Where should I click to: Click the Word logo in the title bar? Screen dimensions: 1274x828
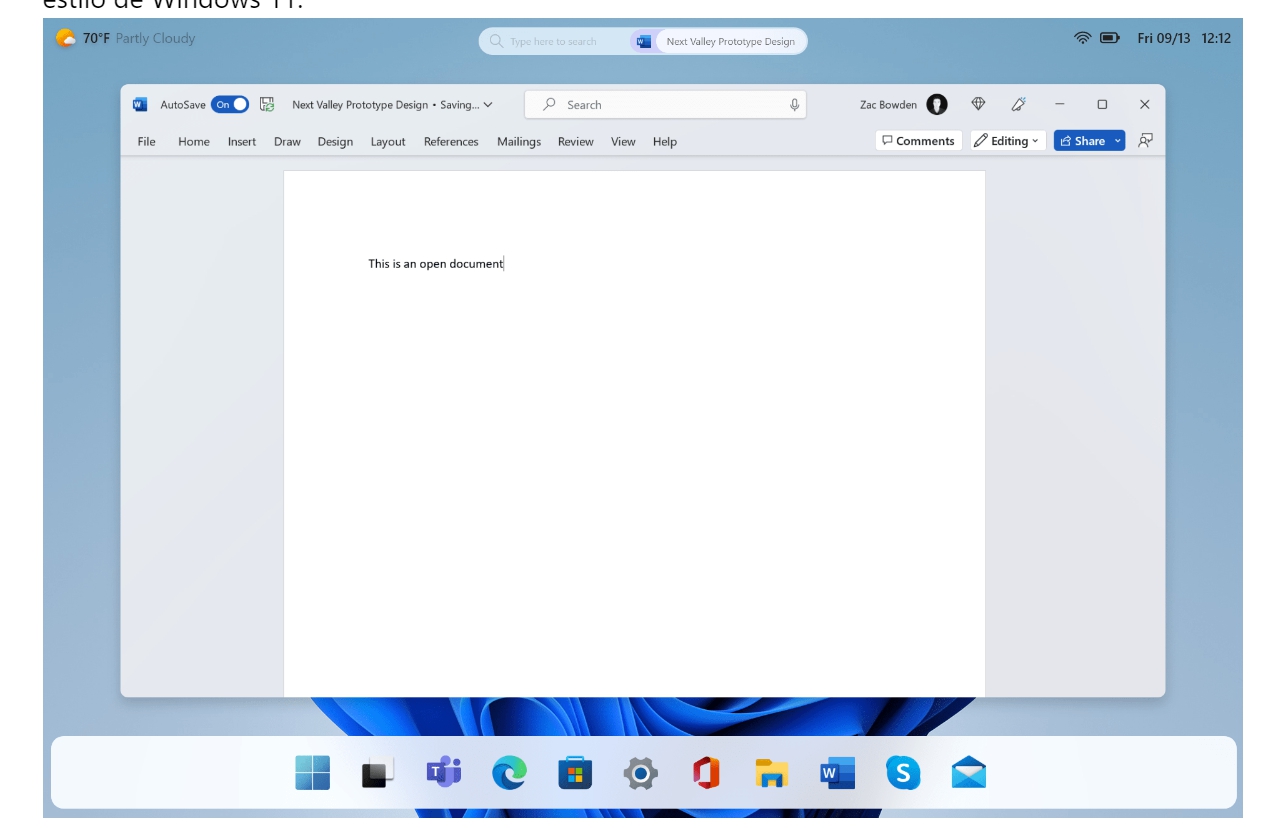click(138, 104)
